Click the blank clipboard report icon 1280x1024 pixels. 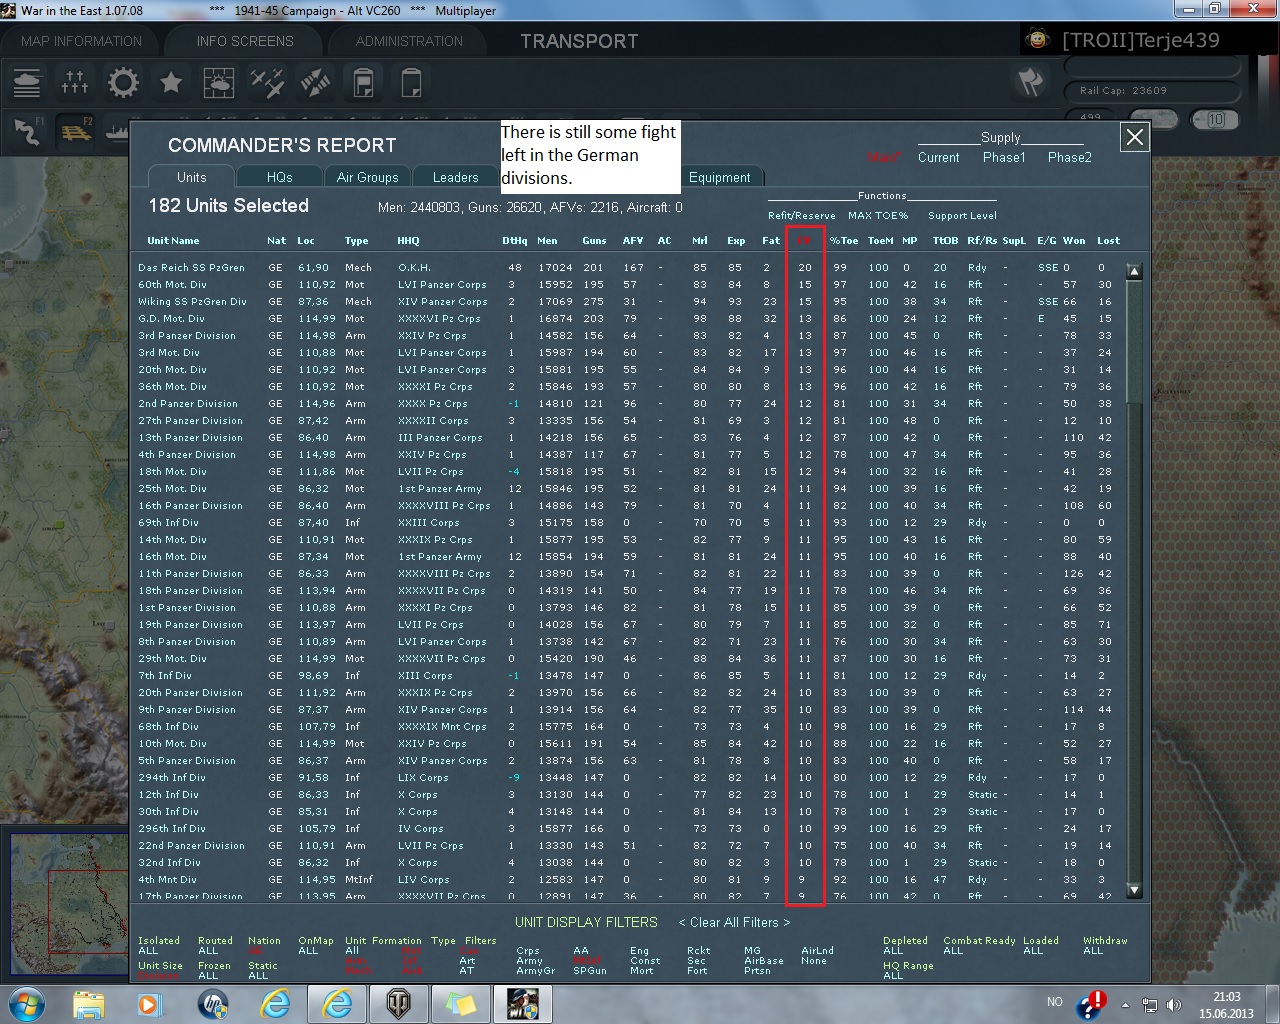tap(411, 82)
